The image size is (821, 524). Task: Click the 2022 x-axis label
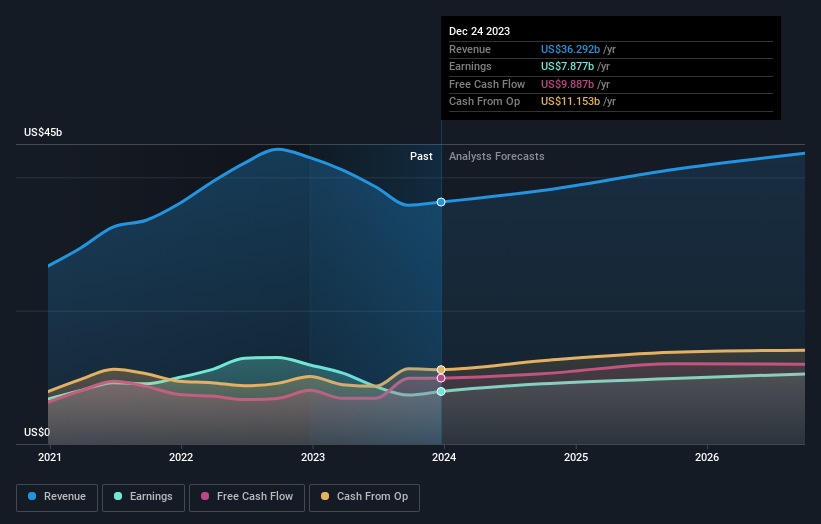point(181,458)
